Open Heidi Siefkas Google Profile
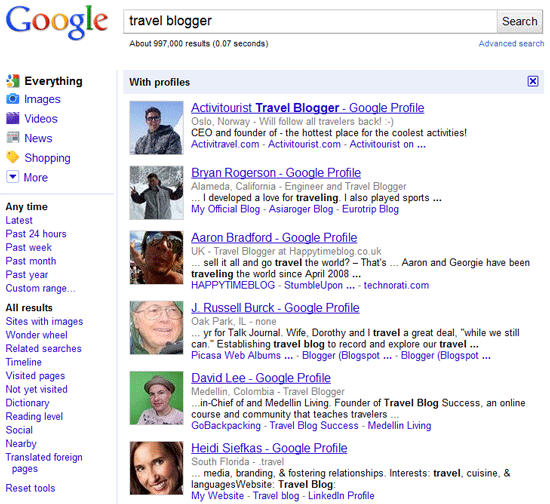The height and width of the screenshot is (504, 550). (x=269, y=448)
